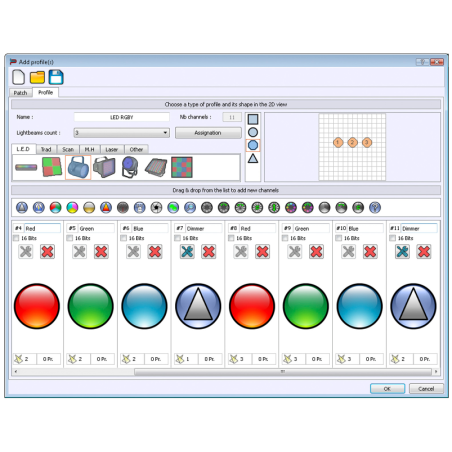Select the tilted LED wash panel fixture icon
Viewport: 452px width, 452px height.
tap(156, 167)
